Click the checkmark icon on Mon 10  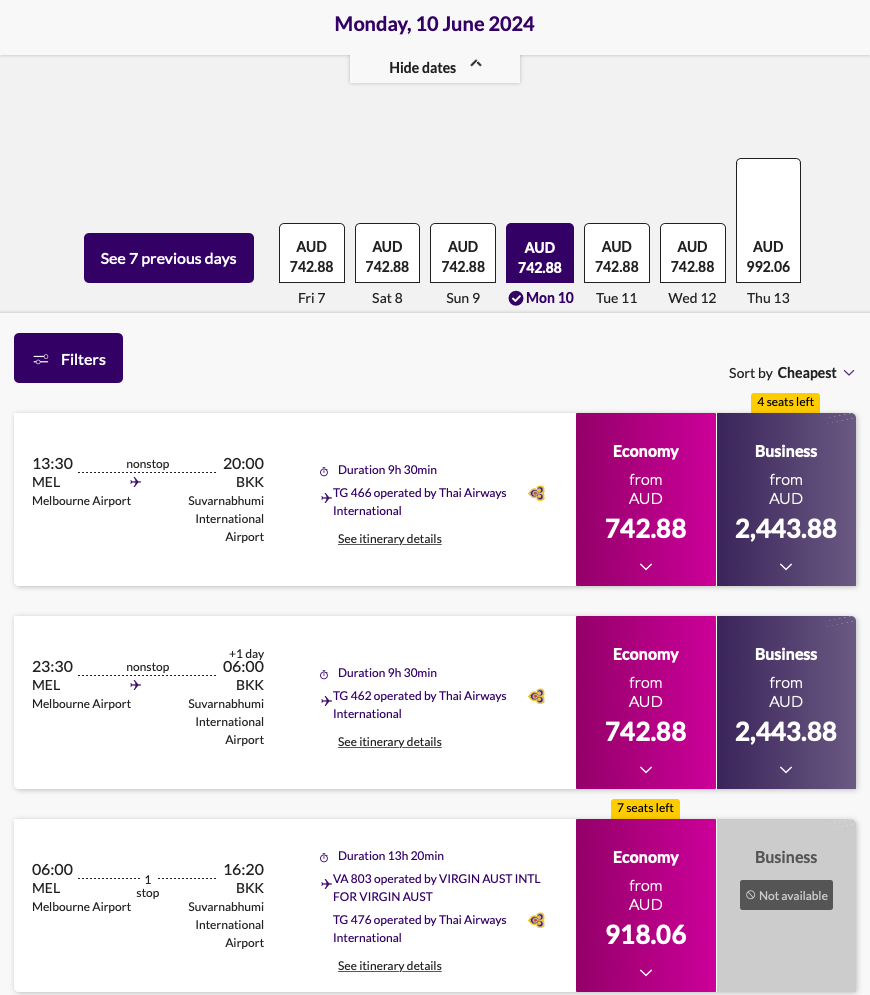tap(514, 297)
